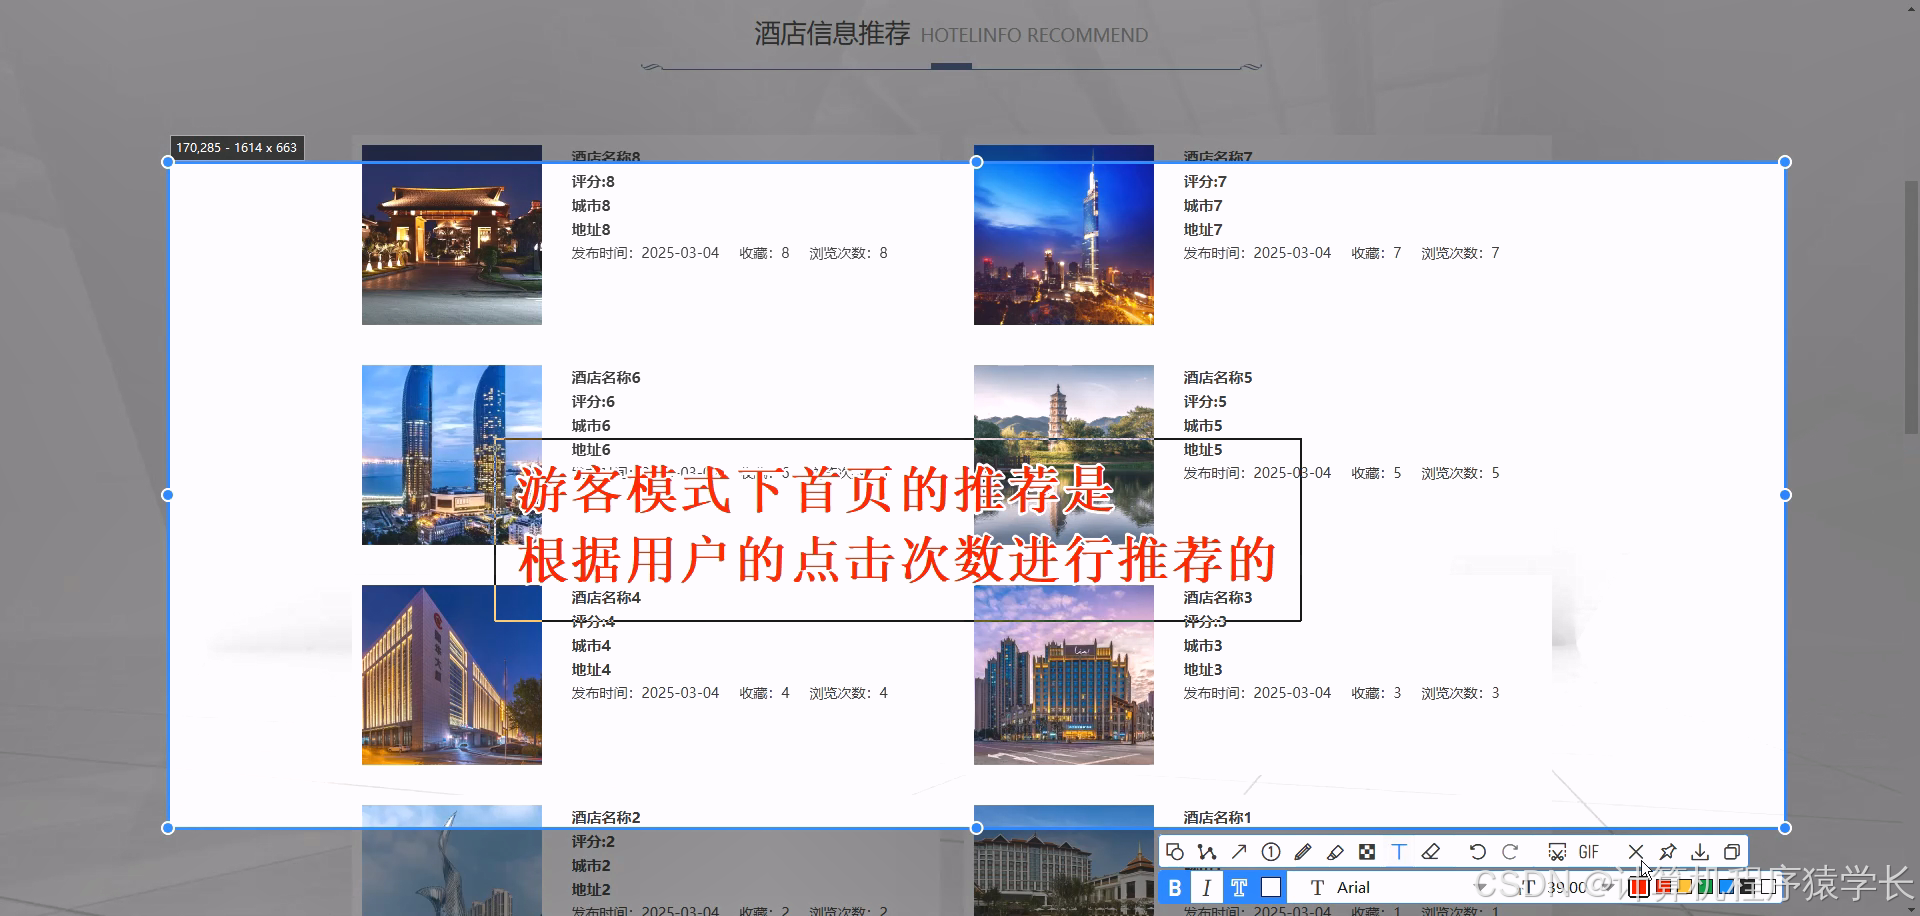Click the hotel 1 resort photo

[1064, 860]
